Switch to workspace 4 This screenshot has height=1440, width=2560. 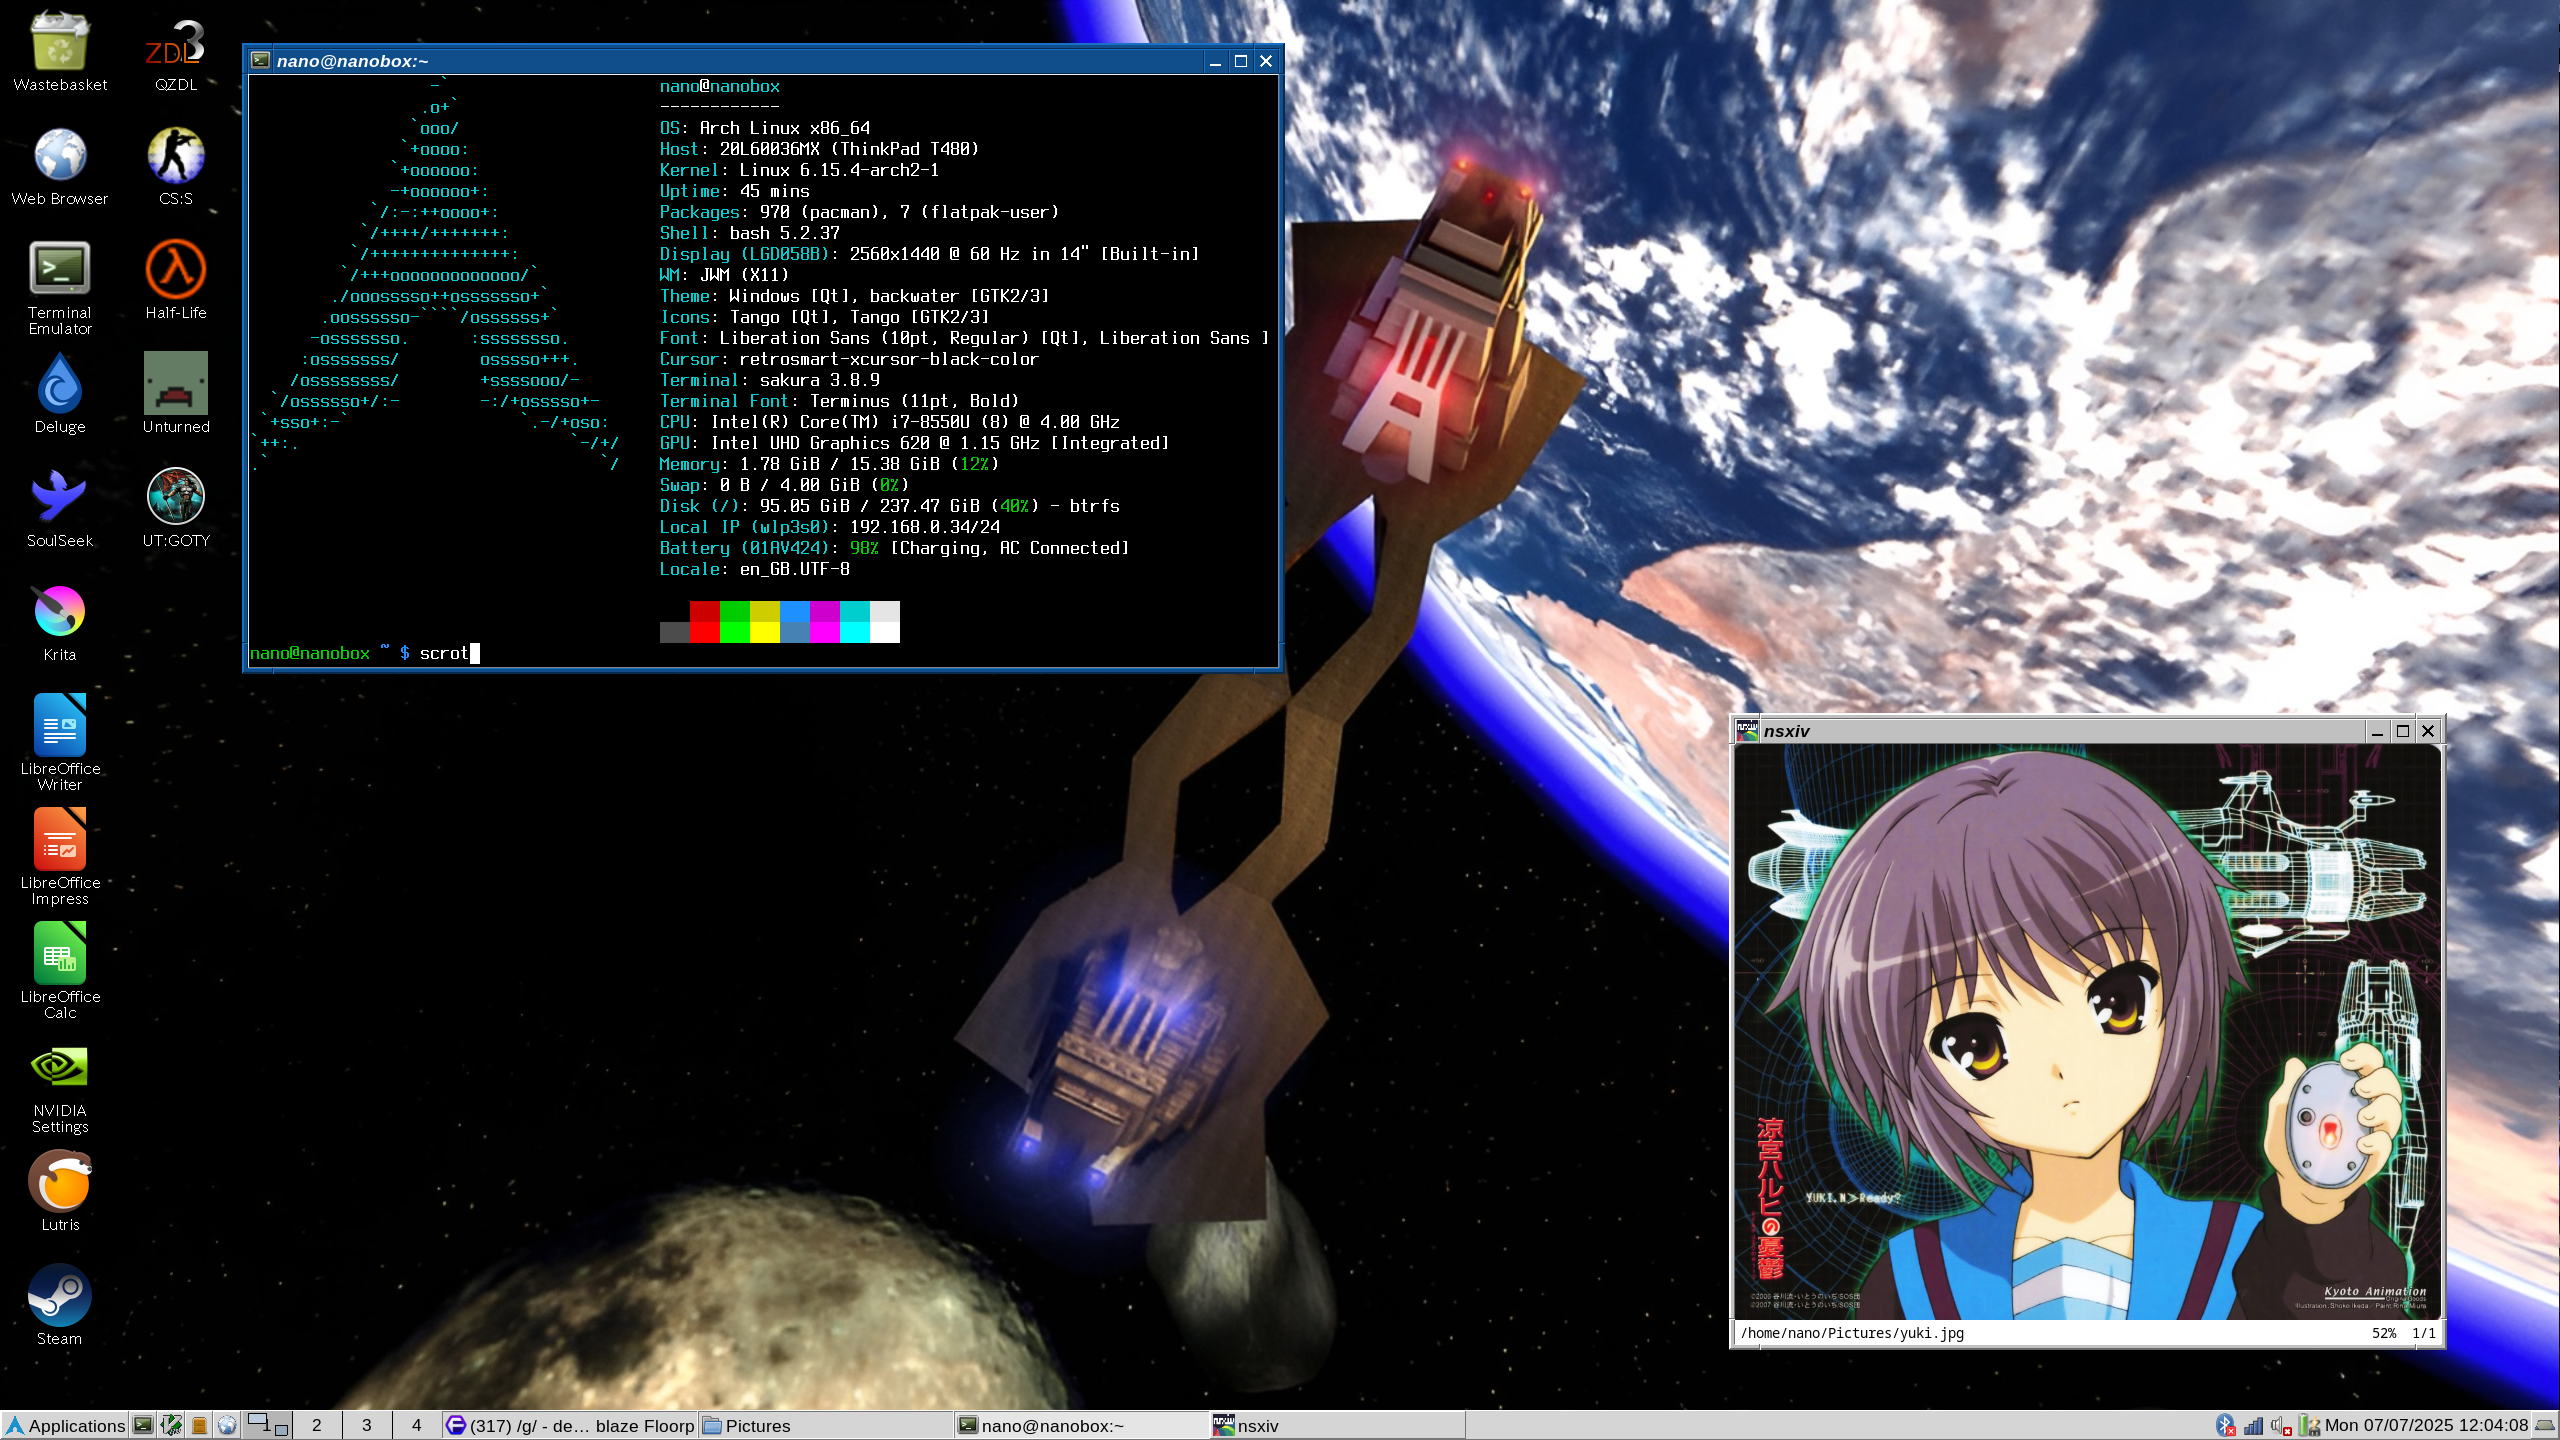coord(417,1426)
